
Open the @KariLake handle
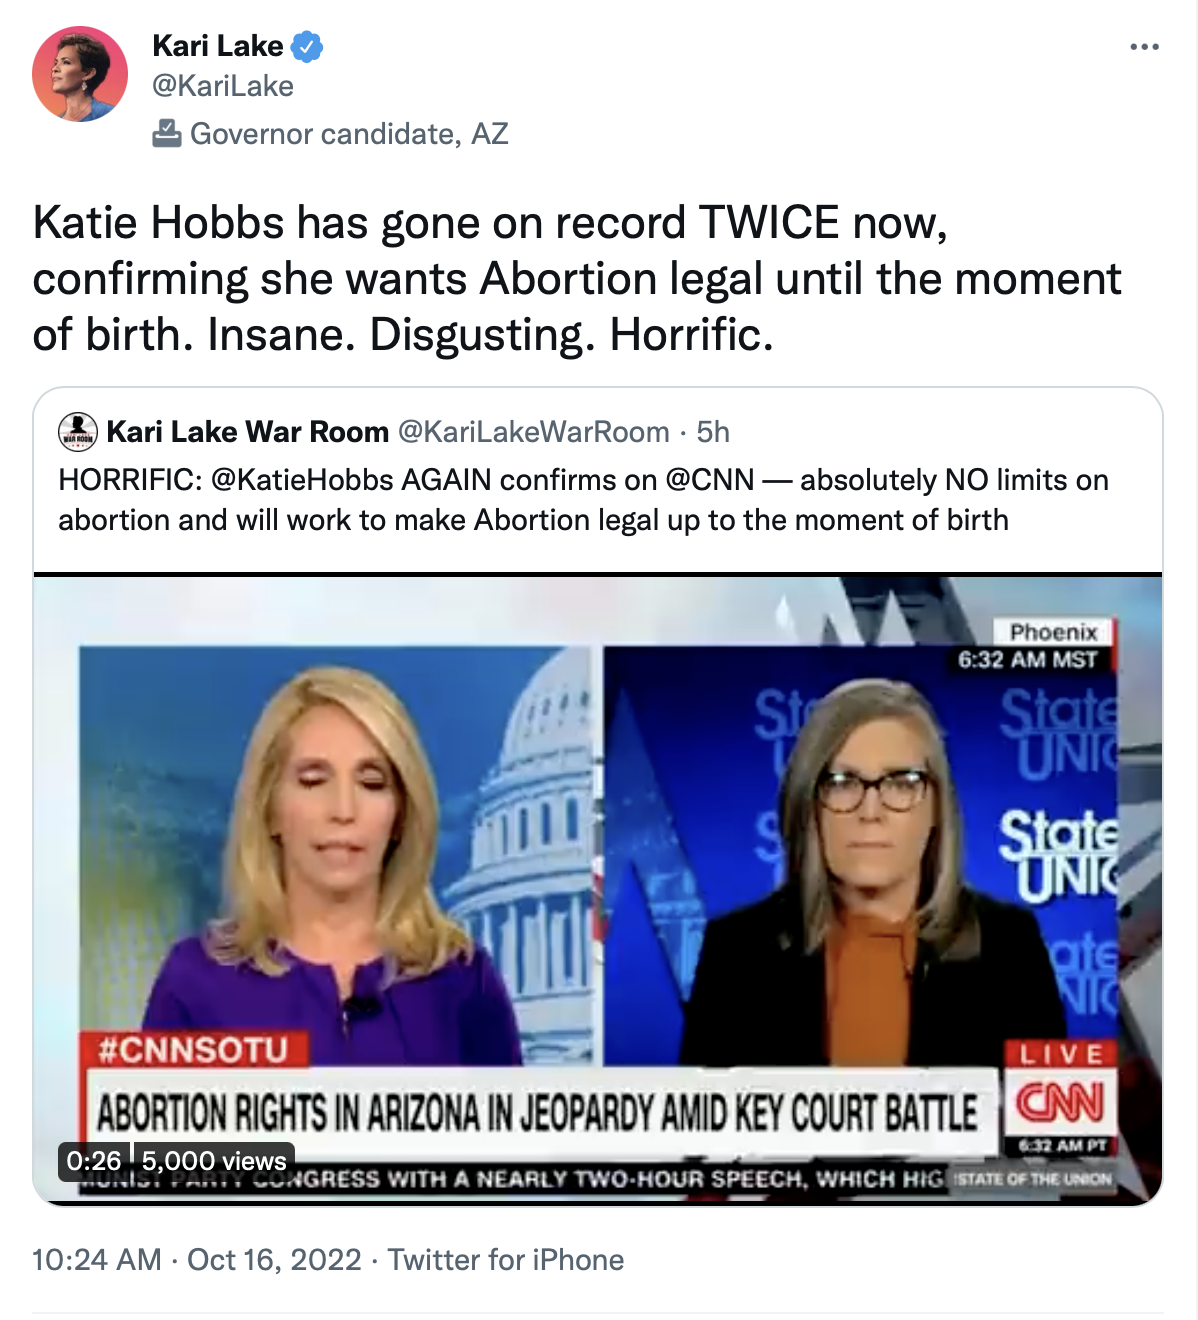pos(223,86)
